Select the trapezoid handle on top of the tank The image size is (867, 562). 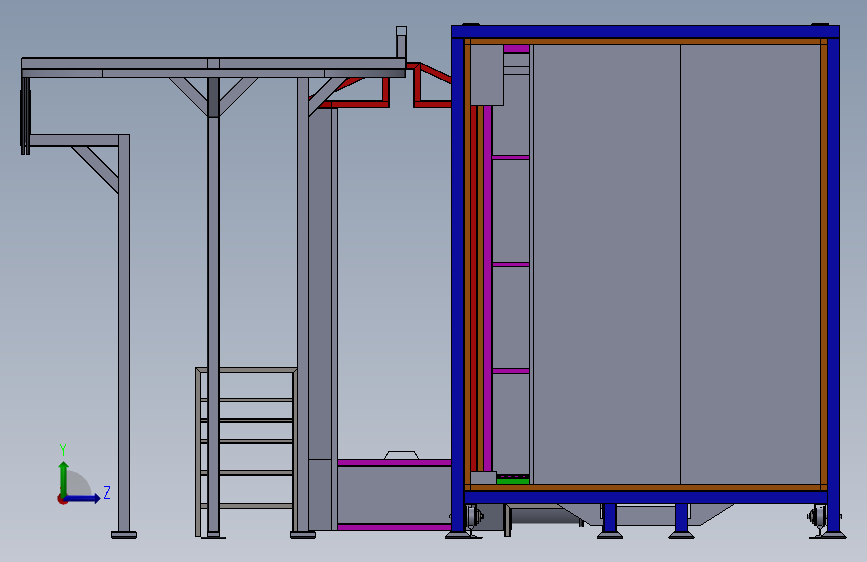pyautogui.click(x=401, y=455)
